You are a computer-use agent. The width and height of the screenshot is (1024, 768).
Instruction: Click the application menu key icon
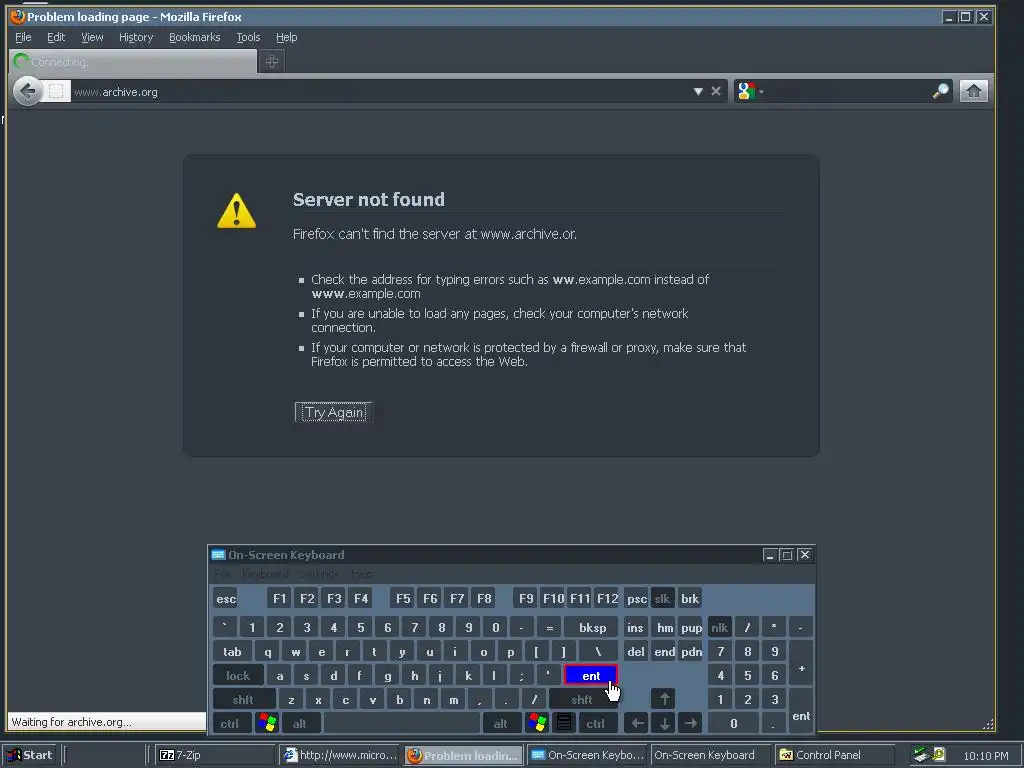[564, 723]
